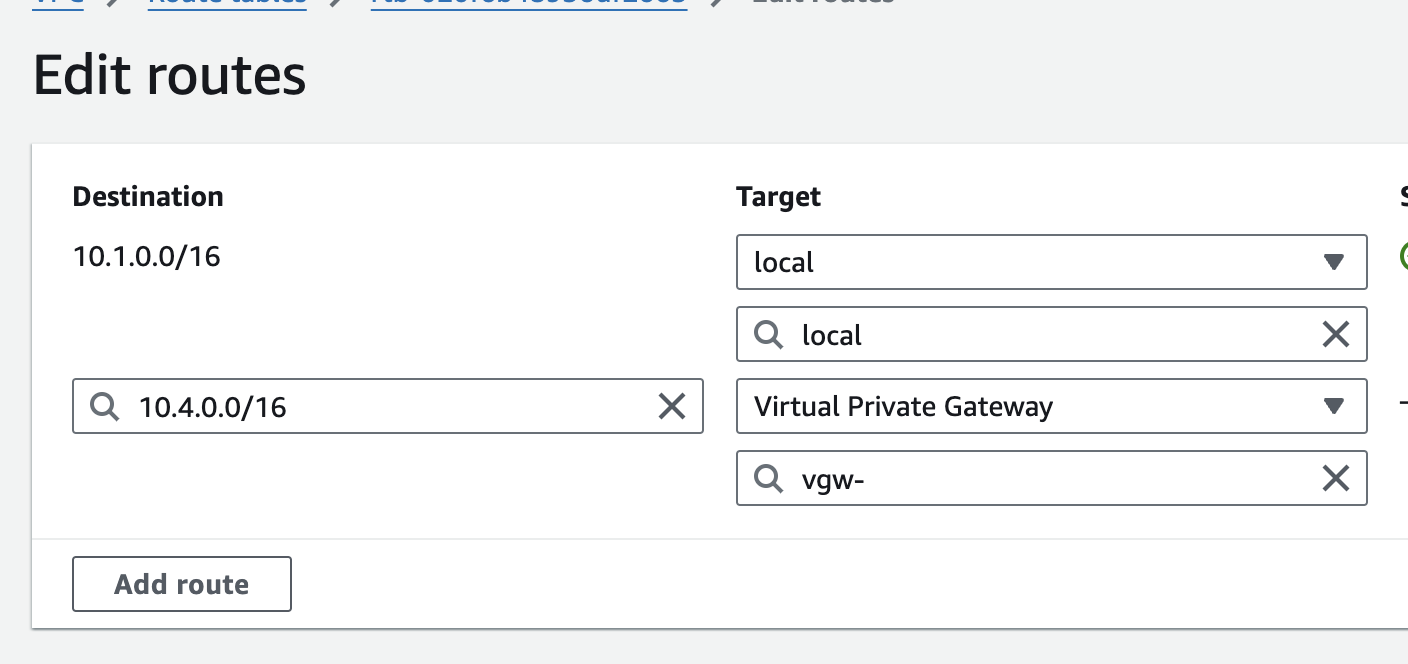1408x664 pixels.
Task: Click search icon in 10.4.0.0/16 field
Action: click(x=104, y=406)
